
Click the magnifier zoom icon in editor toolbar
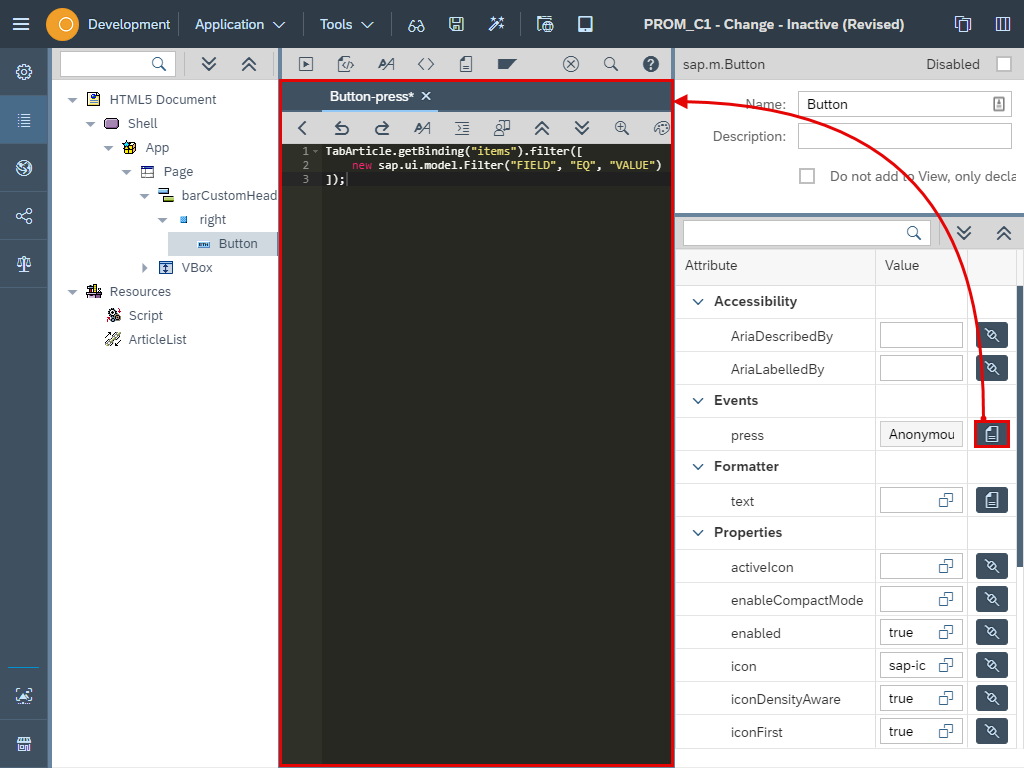pos(621,128)
